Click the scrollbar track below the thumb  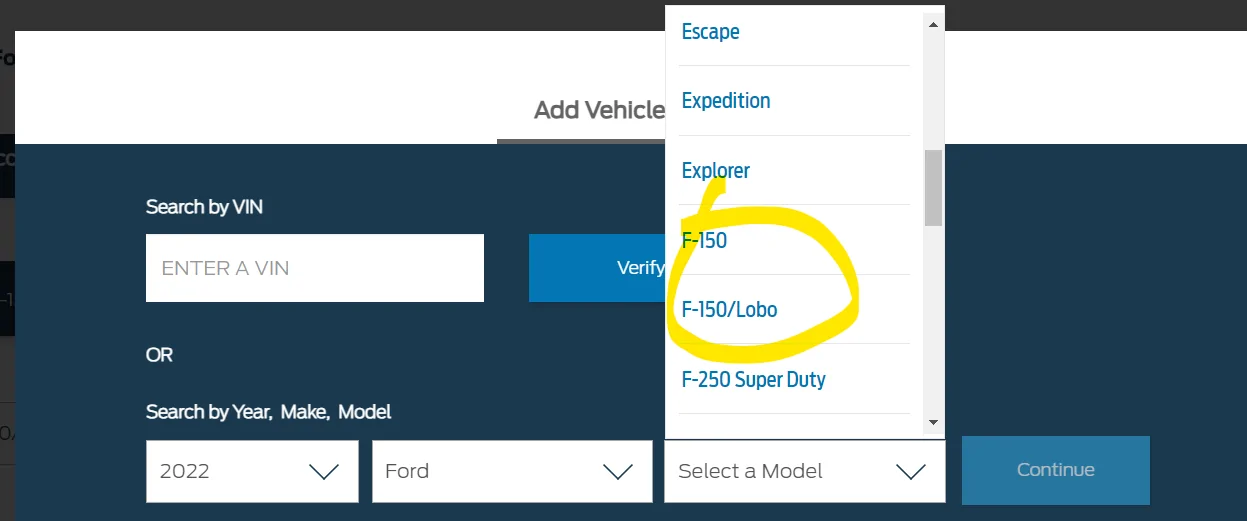pyautogui.click(x=933, y=320)
